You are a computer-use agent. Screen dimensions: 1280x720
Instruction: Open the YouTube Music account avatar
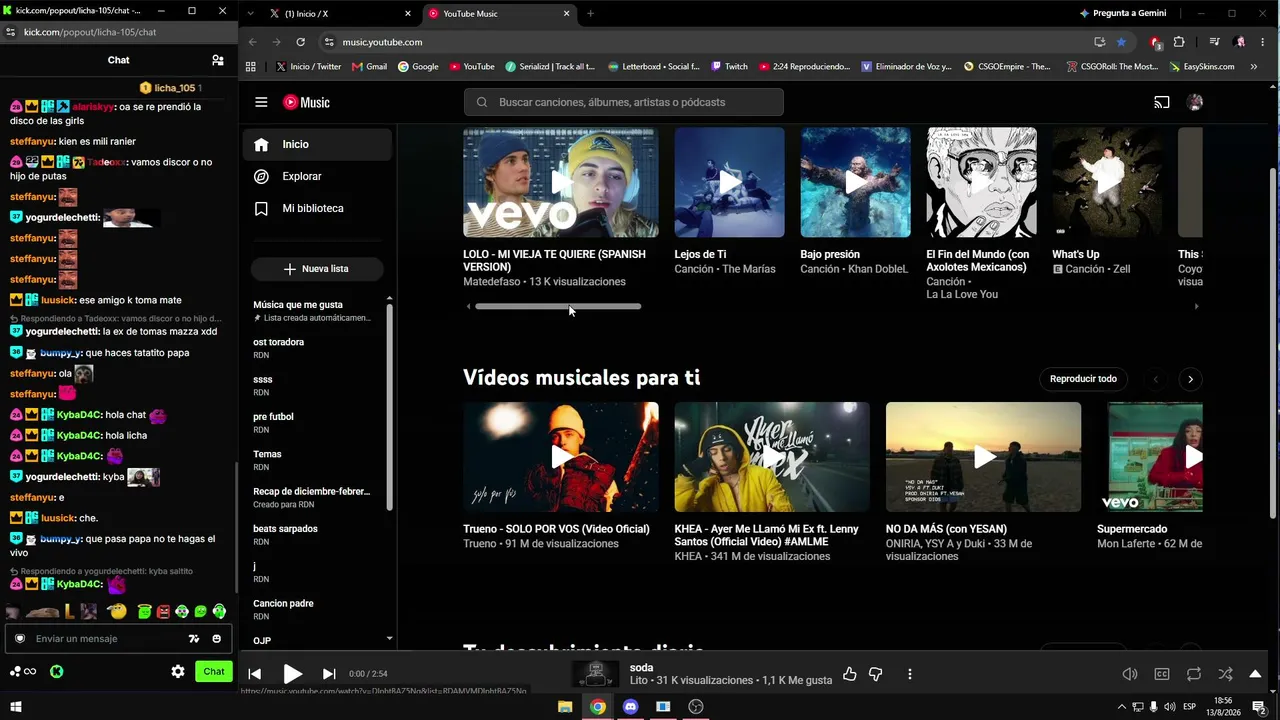point(1194,102)
